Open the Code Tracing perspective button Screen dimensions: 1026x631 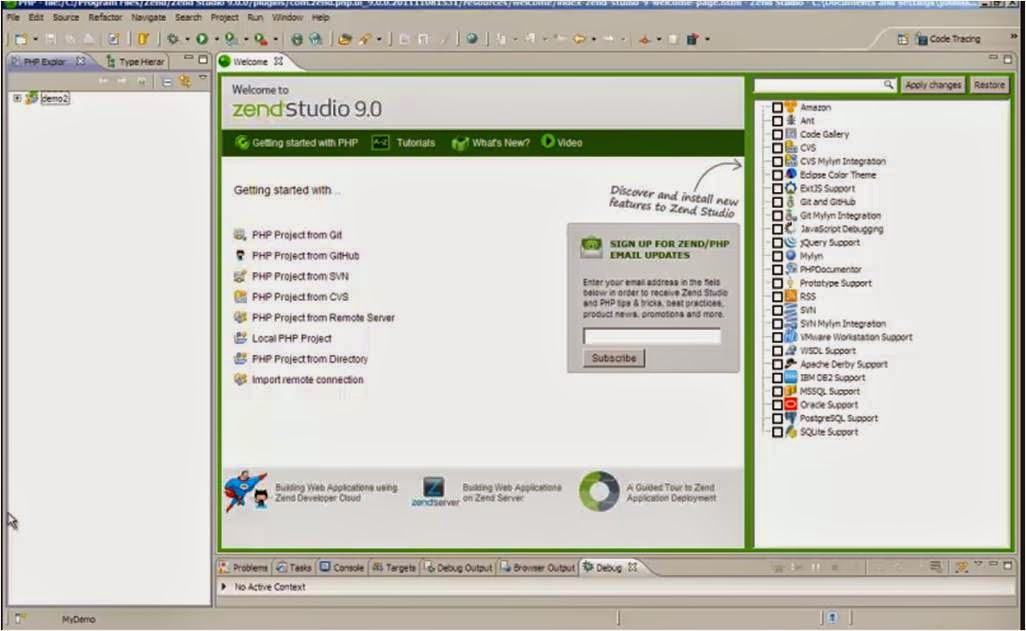948,39
